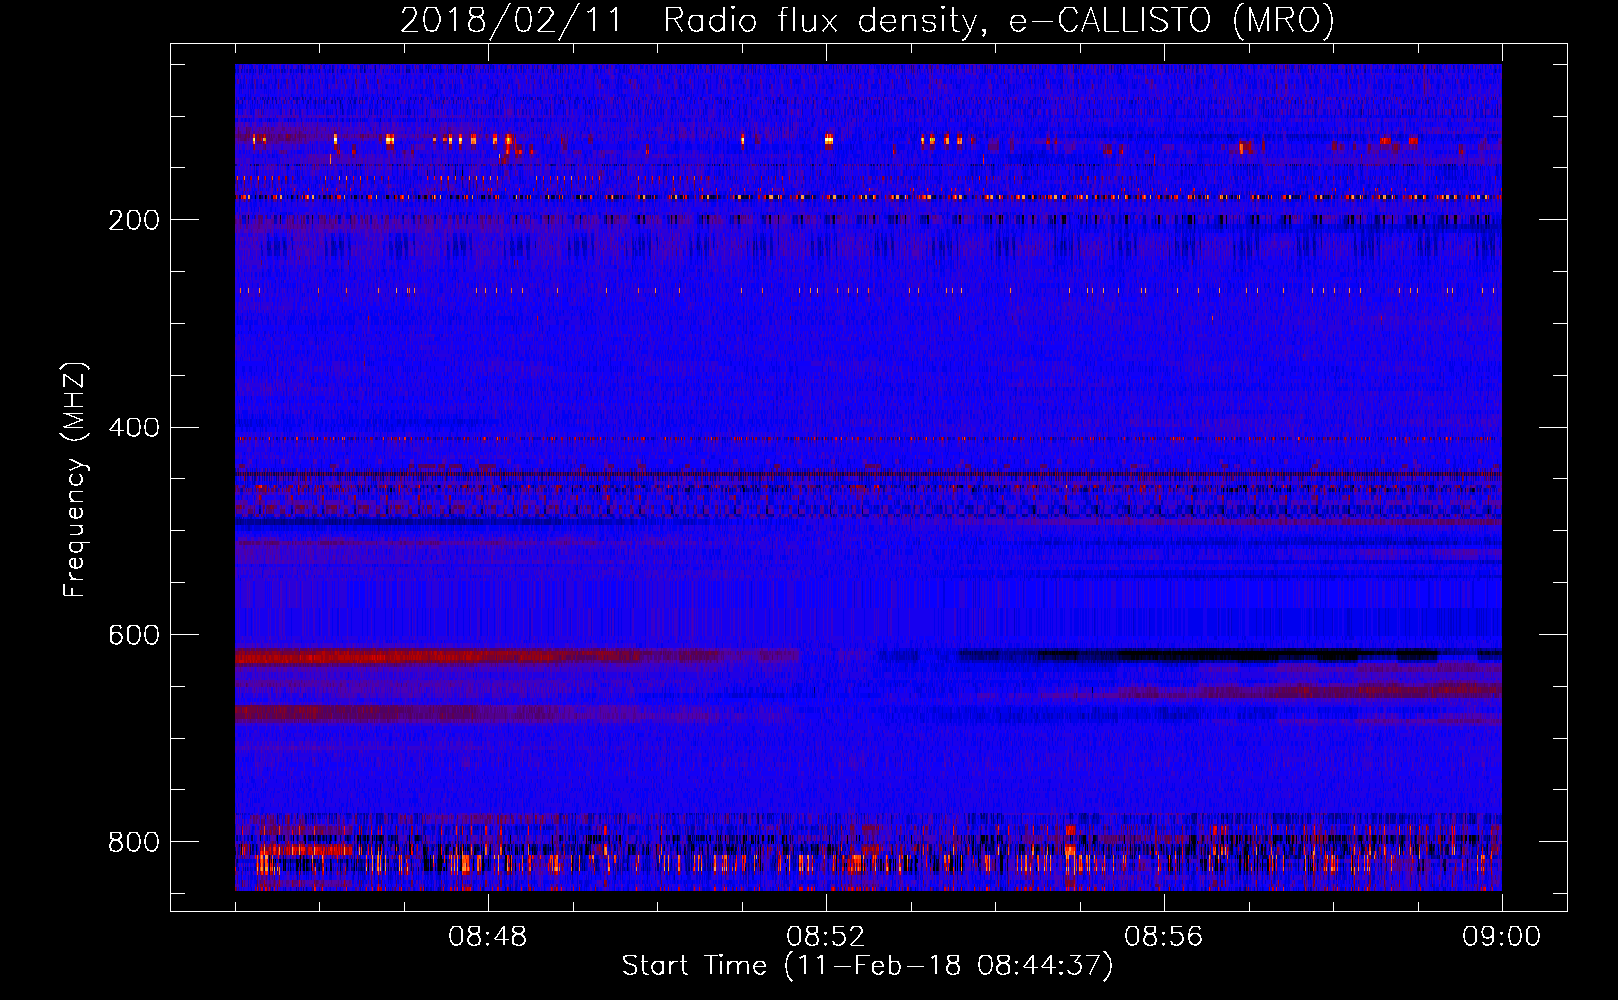The width and height of the screenshot is (1618, 1000).
Task: Click the 600 frequency tick label
Action: point(134,635)
